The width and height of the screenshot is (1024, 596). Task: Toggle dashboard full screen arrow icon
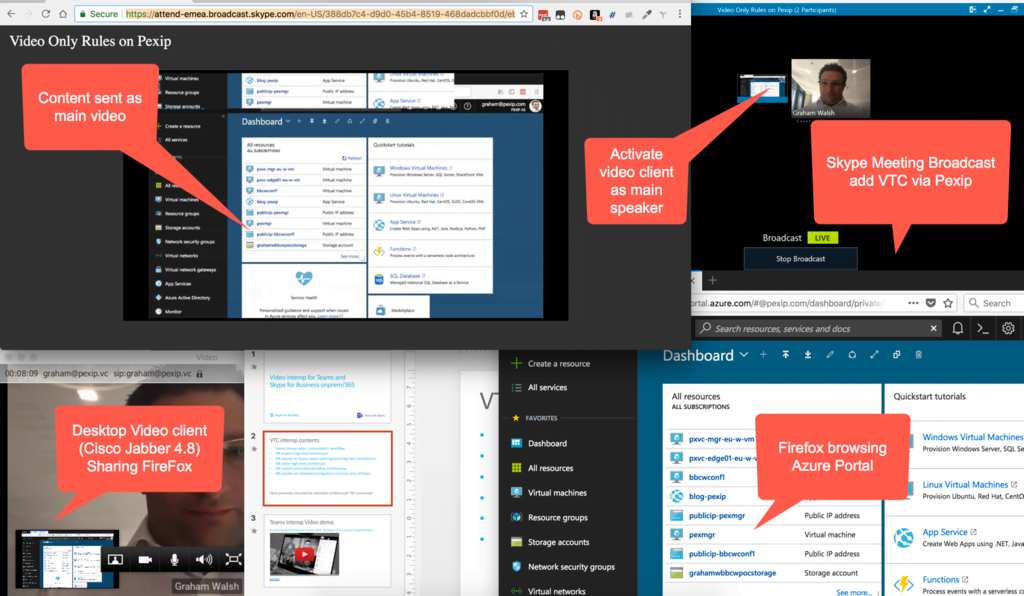[x=874, y=354]
